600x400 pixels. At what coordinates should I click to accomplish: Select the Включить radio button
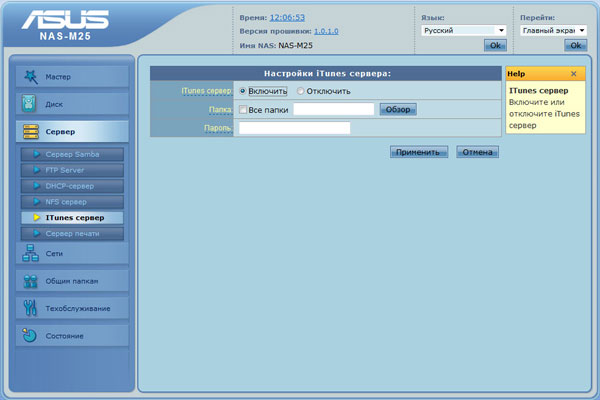243,91
